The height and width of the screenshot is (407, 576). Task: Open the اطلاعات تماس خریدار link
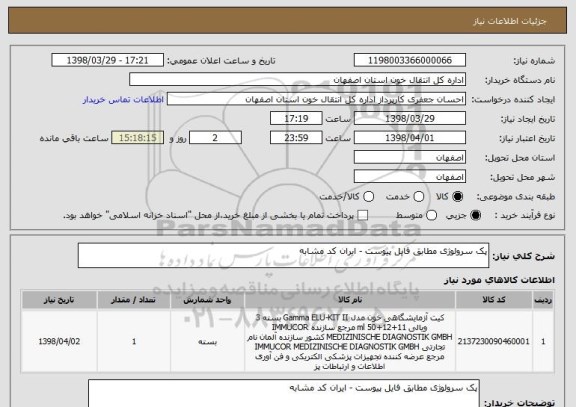point(123,100)
